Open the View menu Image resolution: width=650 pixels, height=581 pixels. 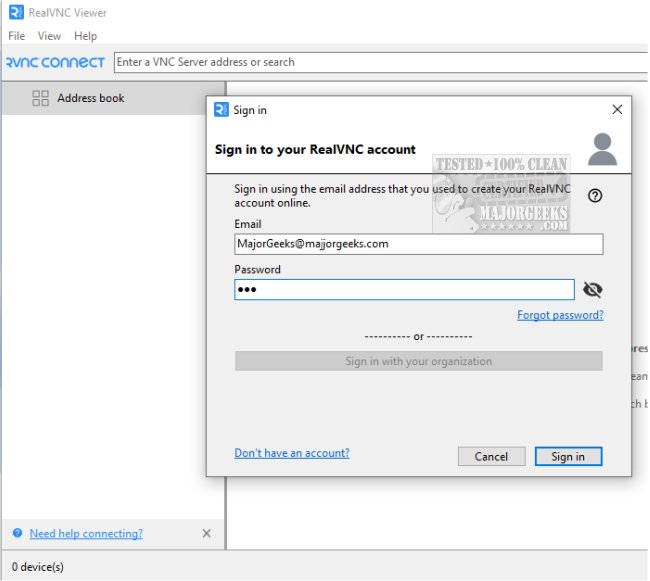click(49, 36)
